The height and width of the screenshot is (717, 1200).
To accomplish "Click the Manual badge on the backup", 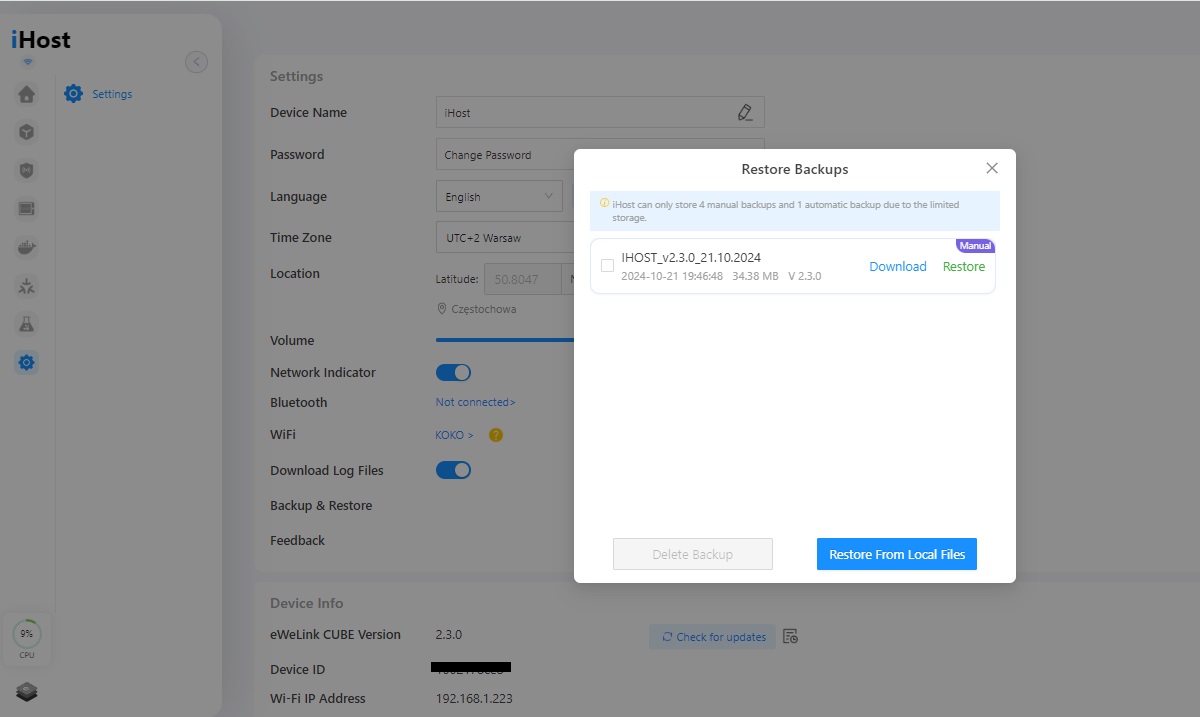I will click(975, 246).
